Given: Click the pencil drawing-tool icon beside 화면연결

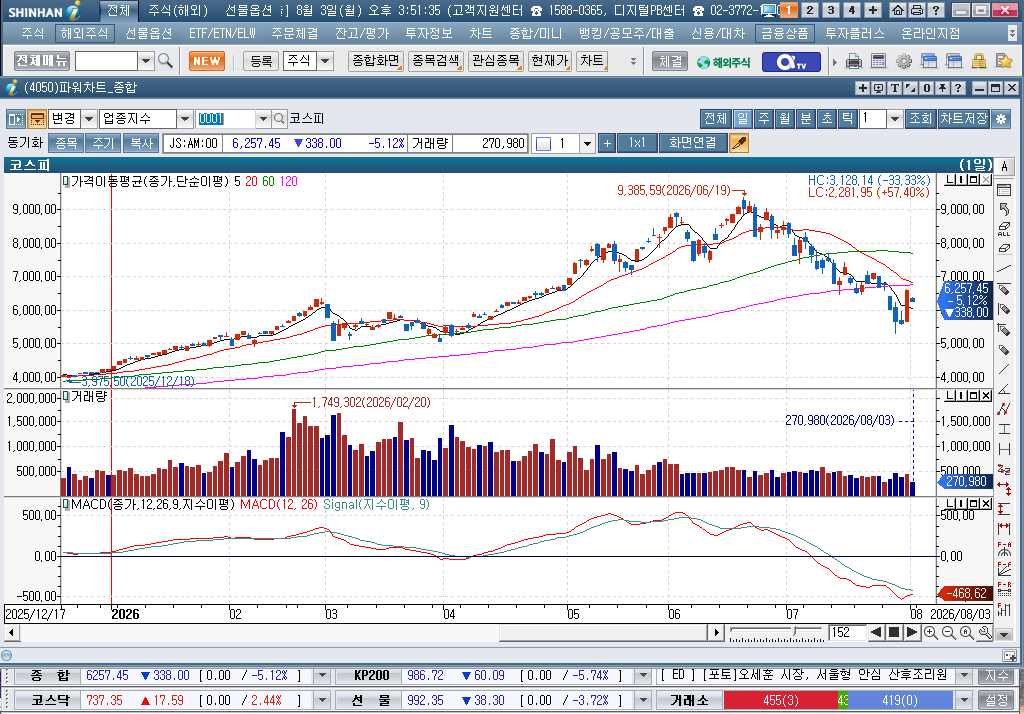Looking at the screenshot, I should [739, 143].
